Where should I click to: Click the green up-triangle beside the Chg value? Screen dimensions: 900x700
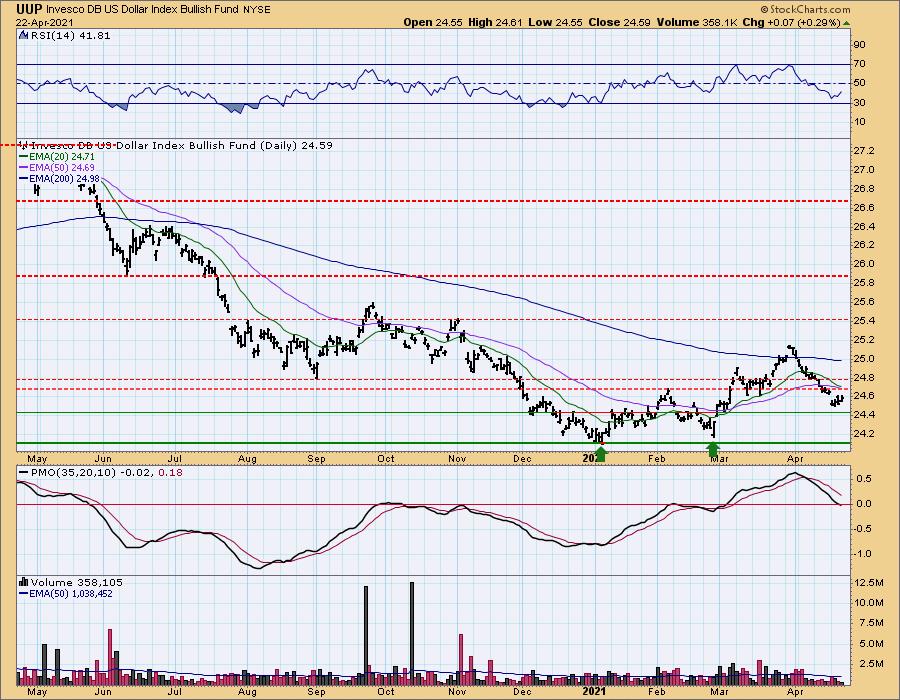pyautogui.click(x=847, y=23)
